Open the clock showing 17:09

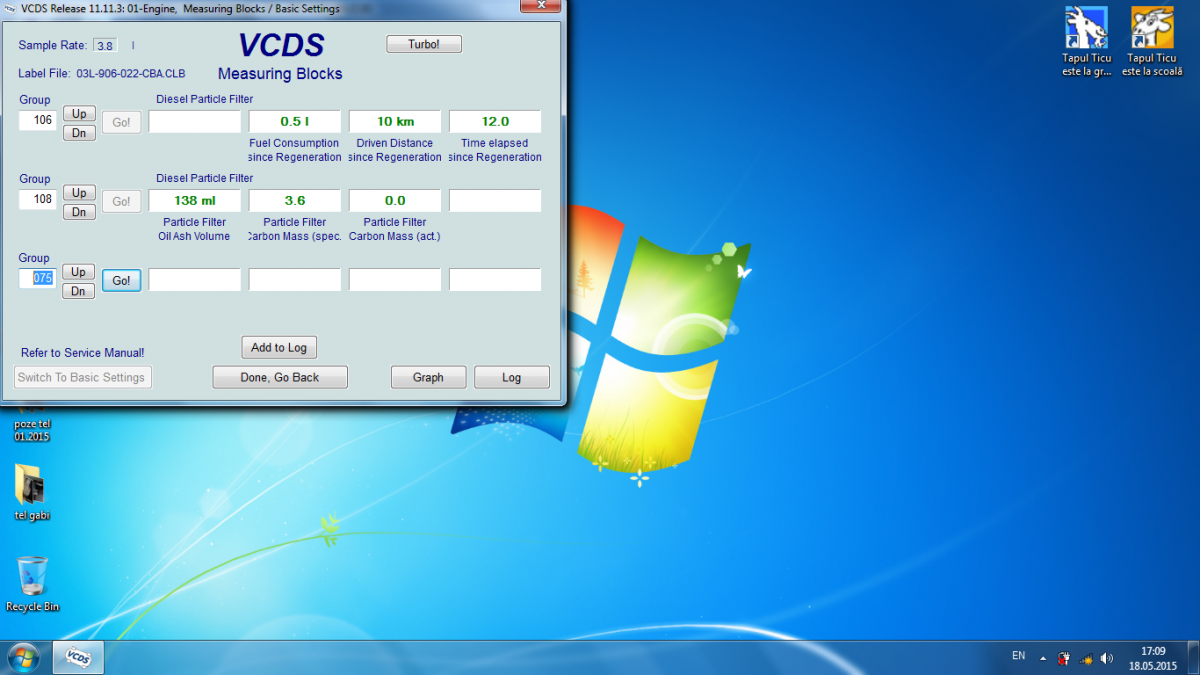pos(1153,651)
